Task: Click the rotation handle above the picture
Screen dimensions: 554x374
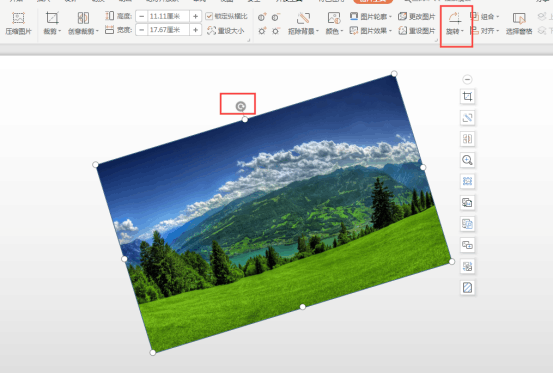Action: tap(241, 106)
